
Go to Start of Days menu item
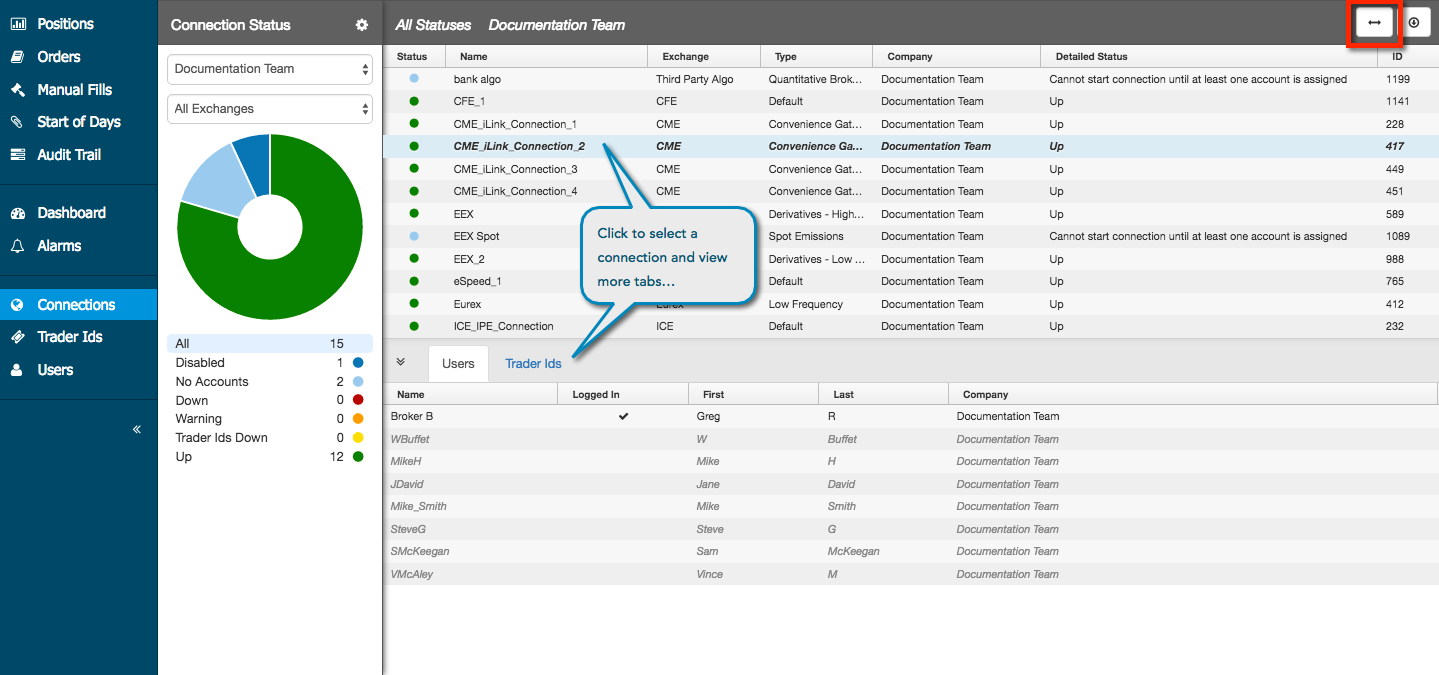click(79, 122)
